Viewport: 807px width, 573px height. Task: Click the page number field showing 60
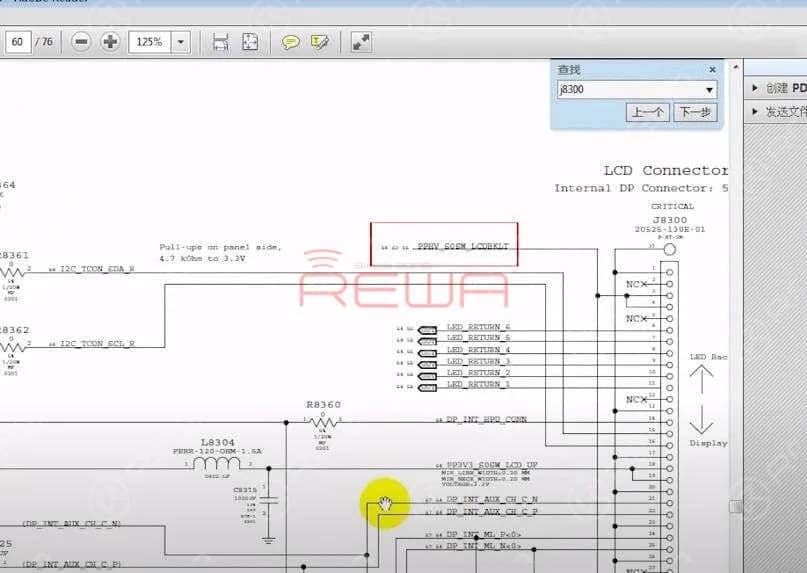pos(17,42)
